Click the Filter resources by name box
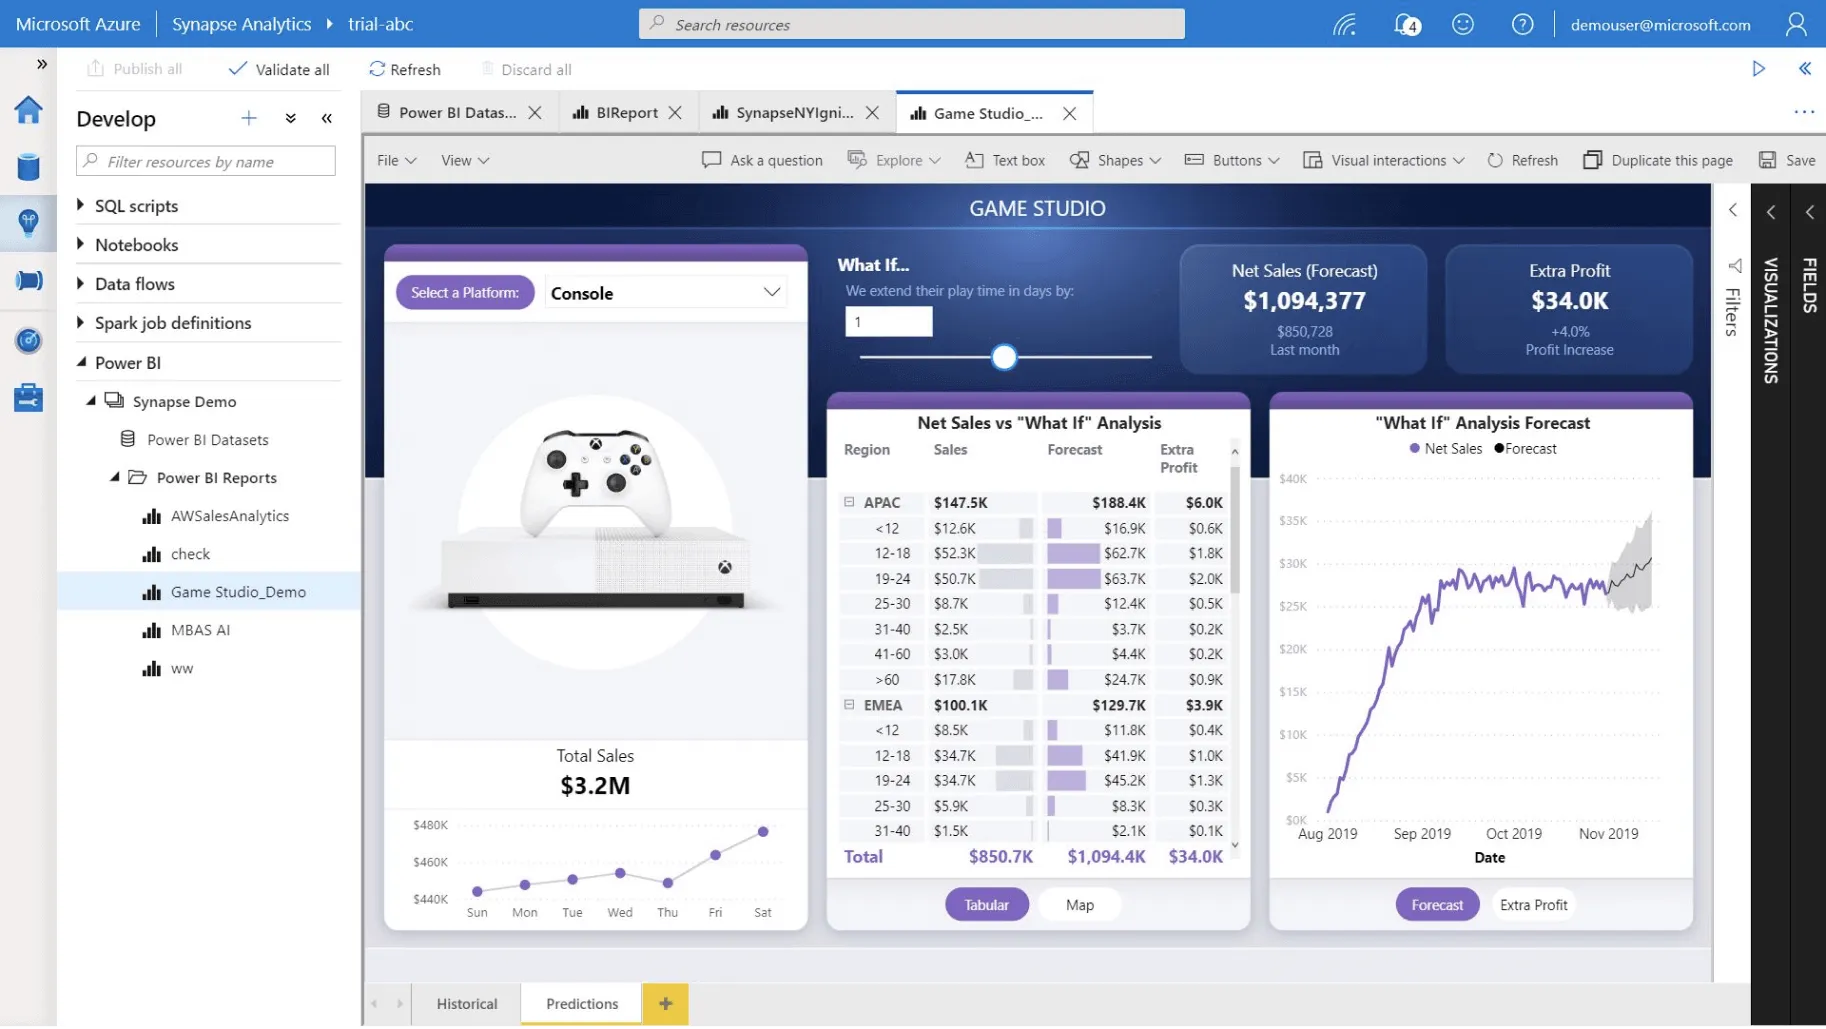 206,161
